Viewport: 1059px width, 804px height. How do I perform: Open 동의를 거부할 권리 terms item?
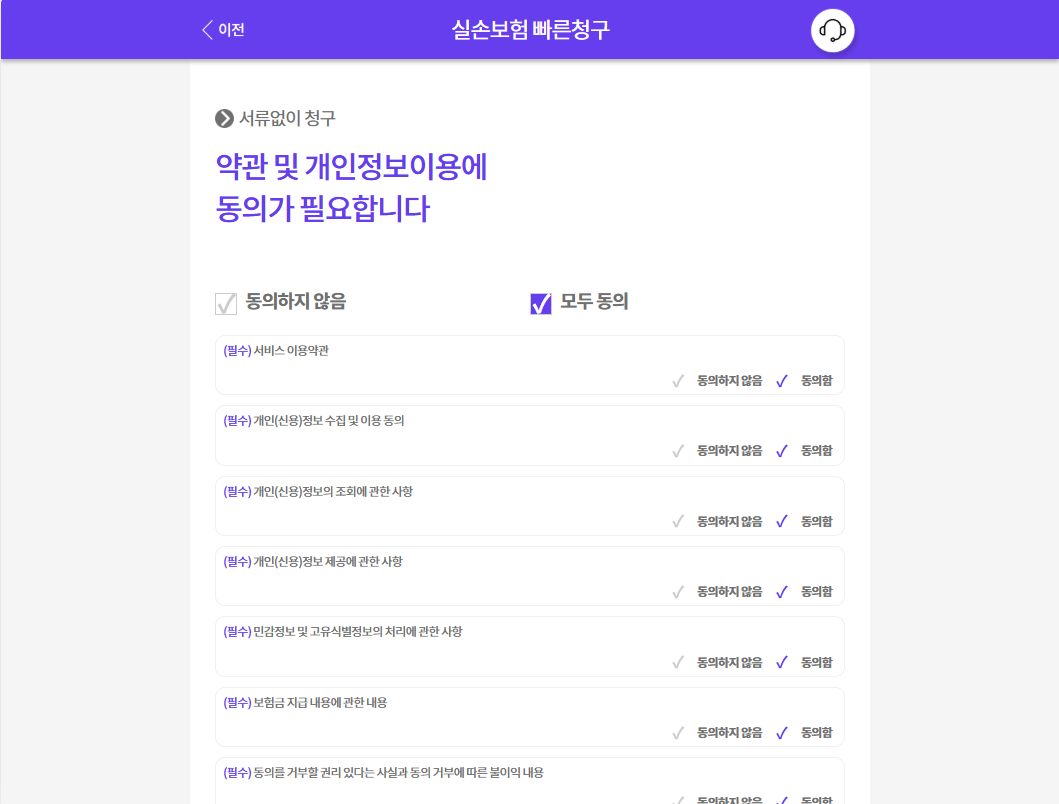[x=398, y=772]
